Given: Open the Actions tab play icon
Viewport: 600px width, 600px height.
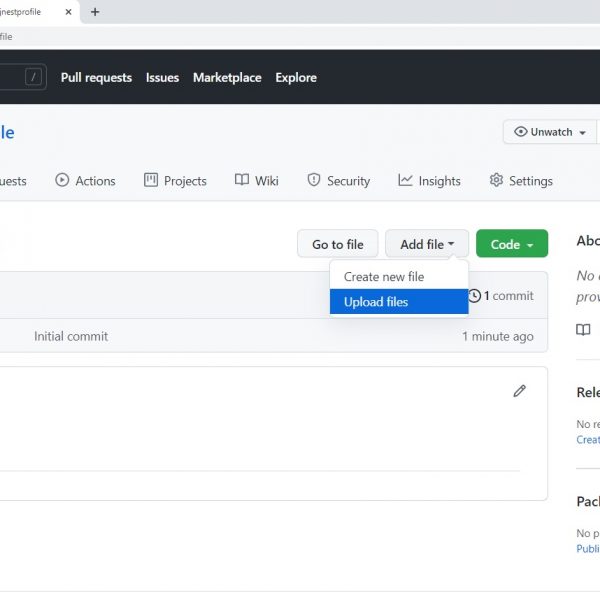Looking at the screenshot, I should [62, 180].
